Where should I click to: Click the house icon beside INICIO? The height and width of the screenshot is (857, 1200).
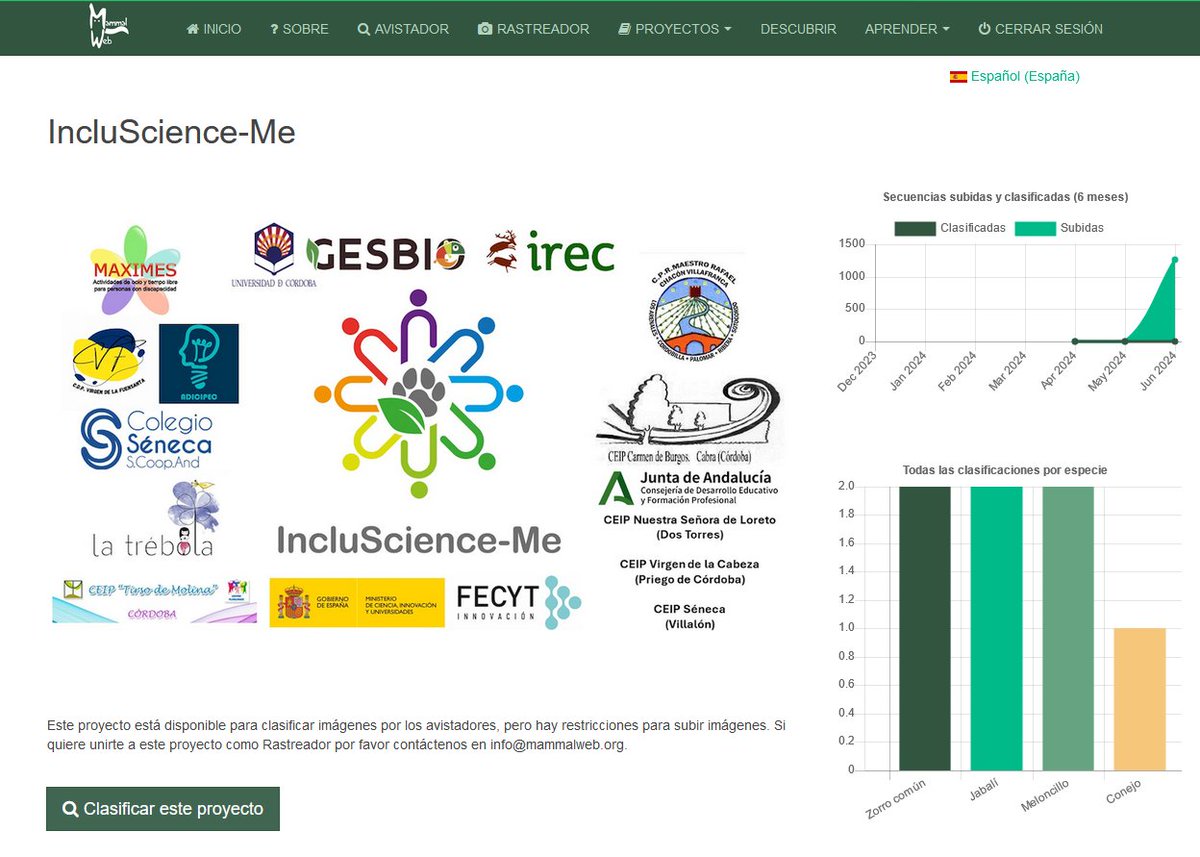193,29
